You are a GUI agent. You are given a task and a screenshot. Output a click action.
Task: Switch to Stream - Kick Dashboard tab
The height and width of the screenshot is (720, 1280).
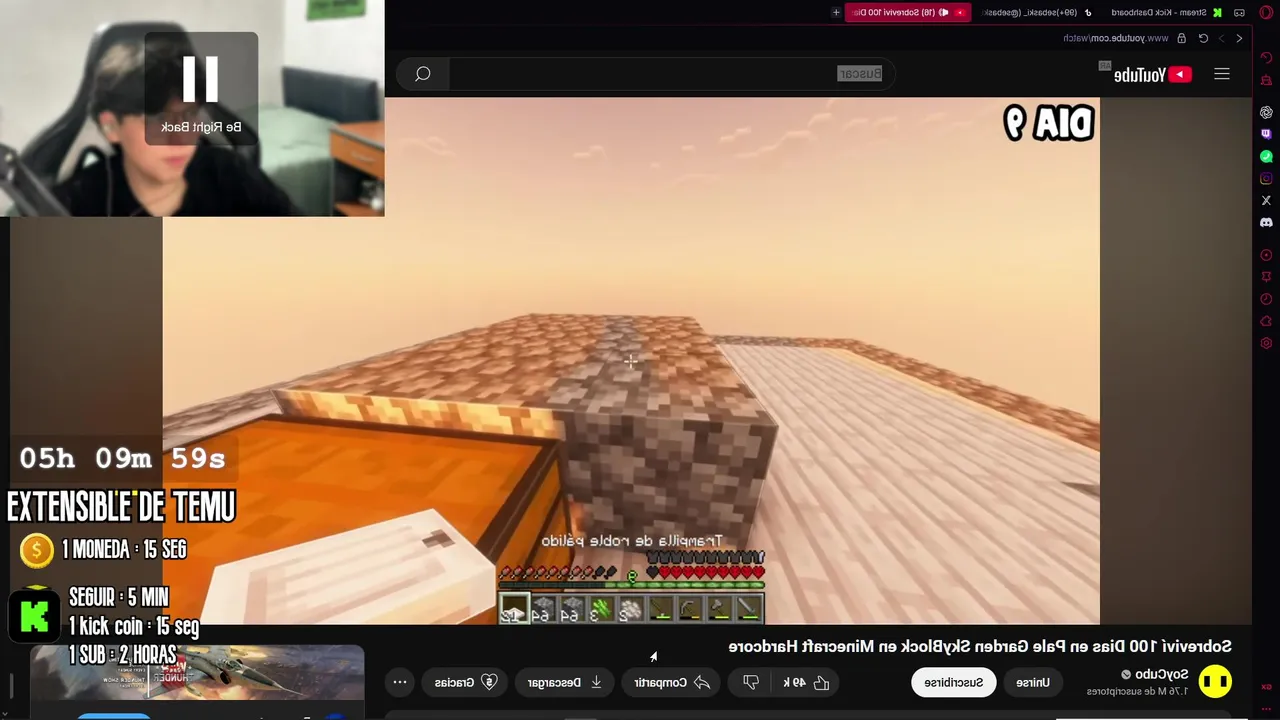[x=1166, y=12]
